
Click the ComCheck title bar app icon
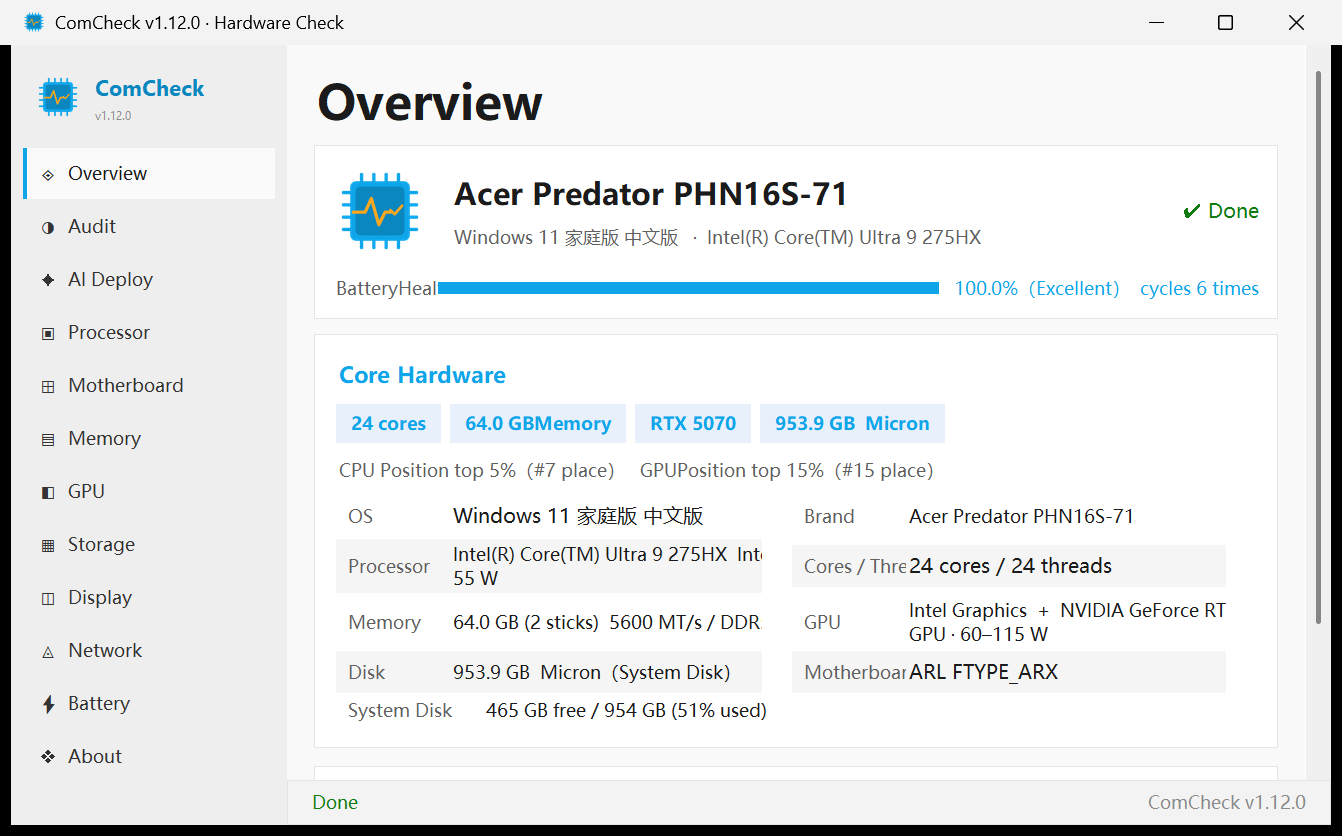click(x=34, y=22)
